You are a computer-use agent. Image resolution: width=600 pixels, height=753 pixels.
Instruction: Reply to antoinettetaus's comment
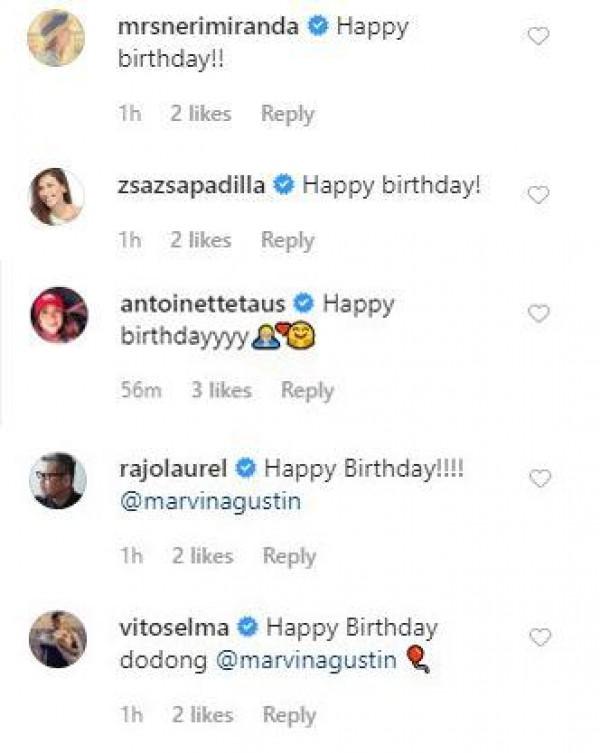(x=307, y=391)
